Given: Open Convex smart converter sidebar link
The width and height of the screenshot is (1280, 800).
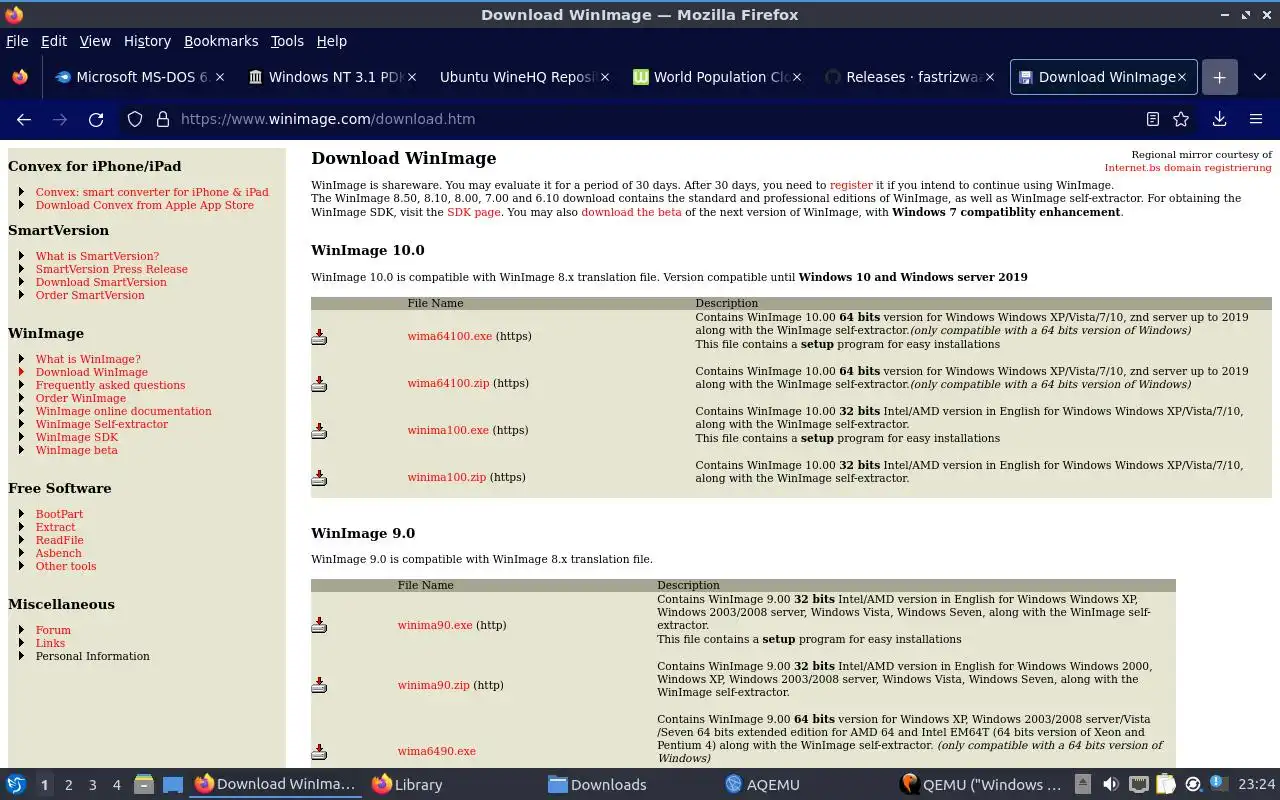Looking at the screenshot, I should [x=152, y=192].
